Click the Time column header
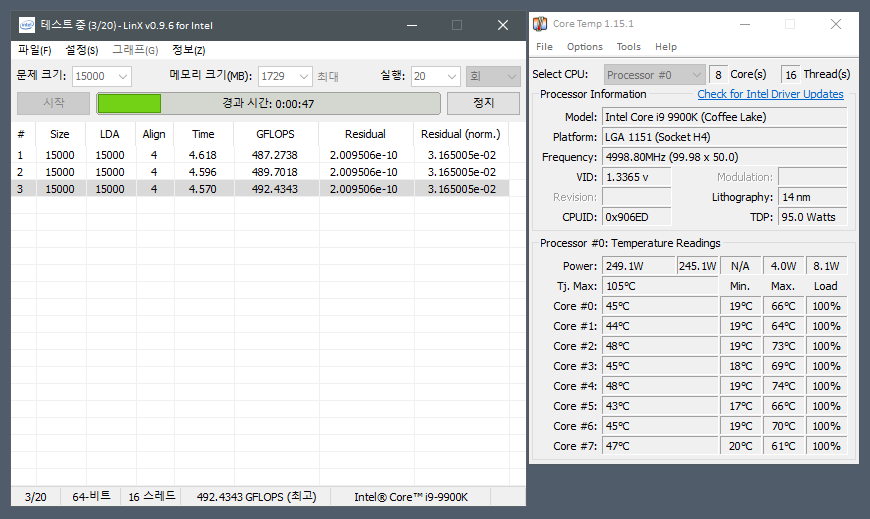Image resolution: width=870 pixels, height=519 pixels. tap(203, 134)
